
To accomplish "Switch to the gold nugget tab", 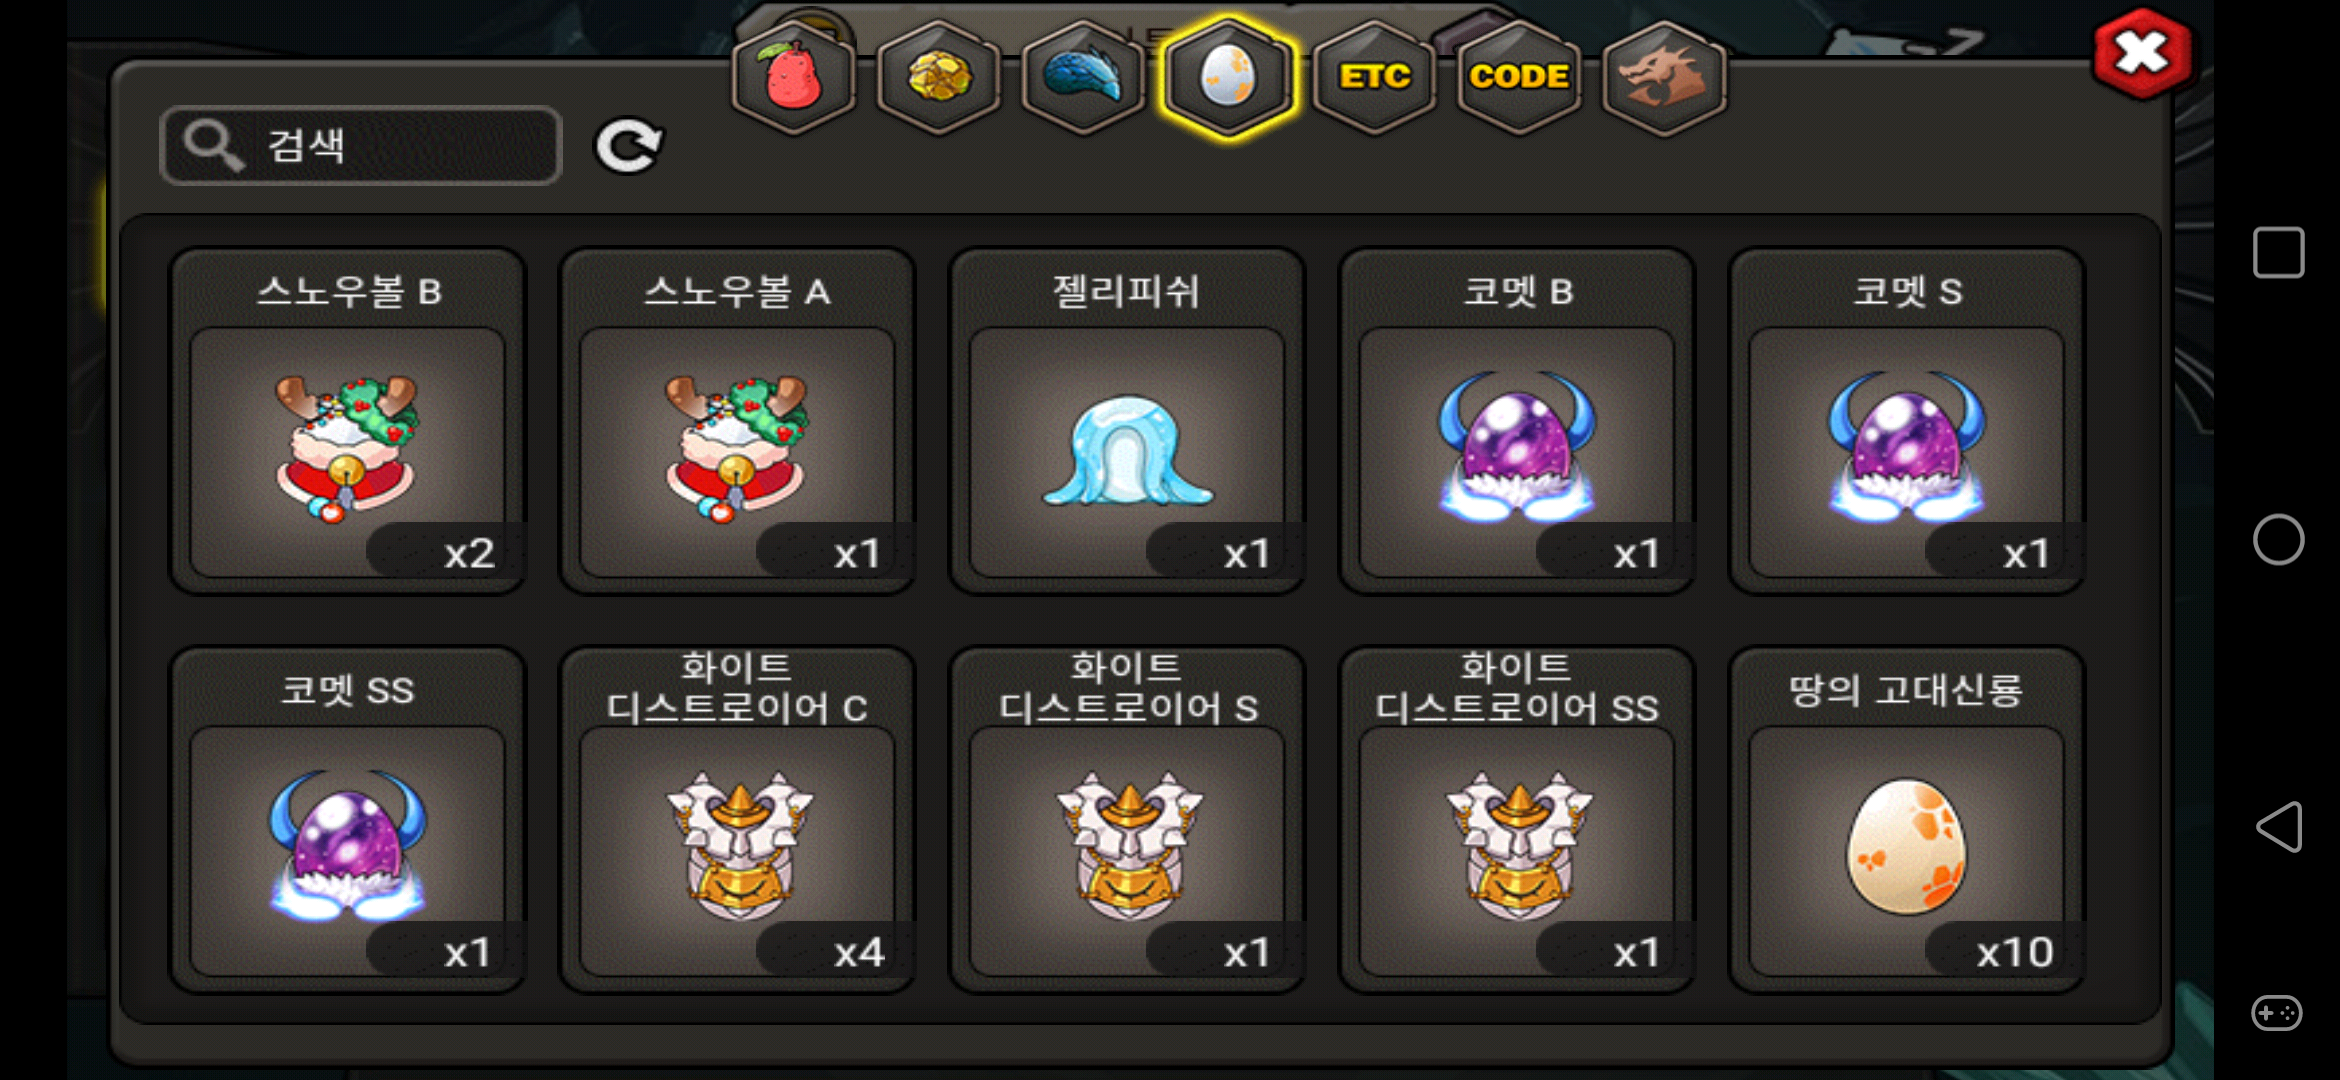I will coord(938,76).
